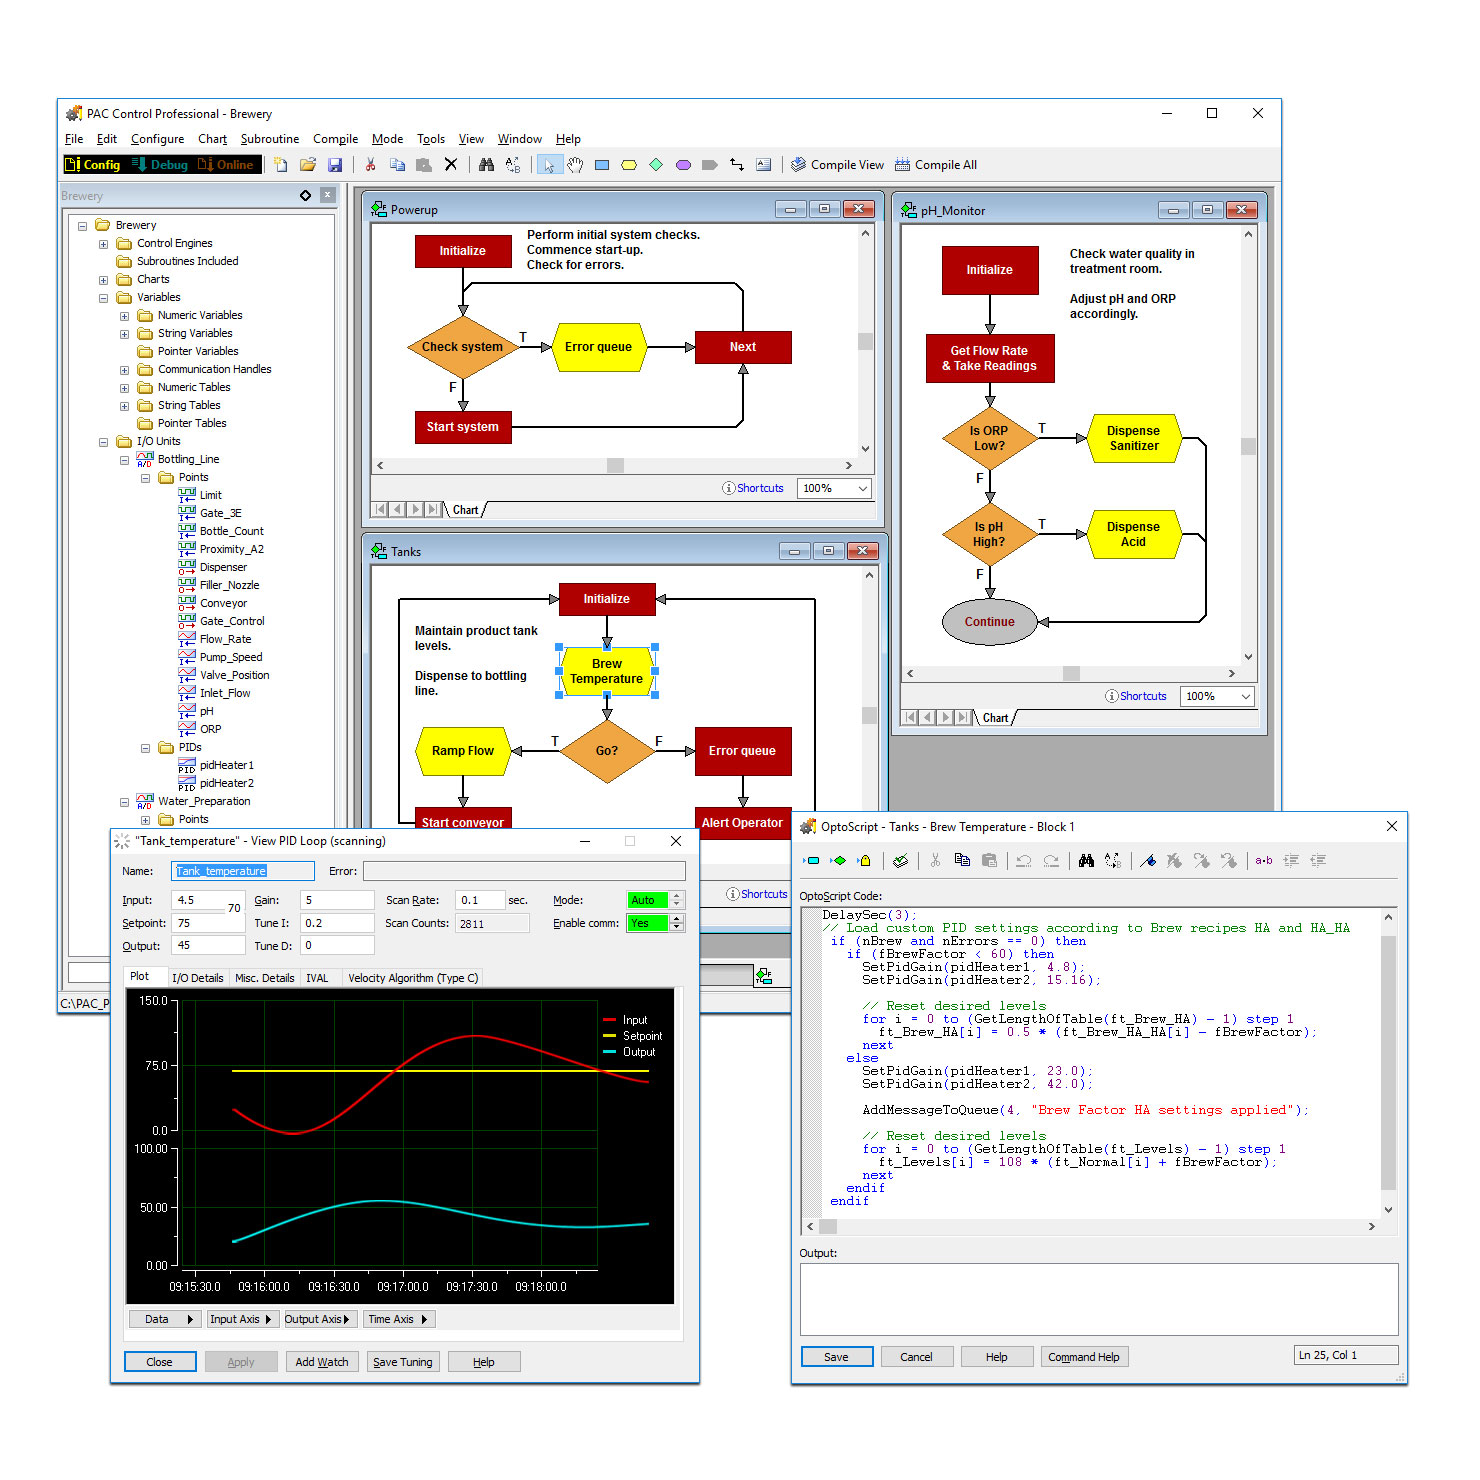Expand the Numeric Variables tree node
This screenshot has width=1480, height=1480.
pos(124,316)
